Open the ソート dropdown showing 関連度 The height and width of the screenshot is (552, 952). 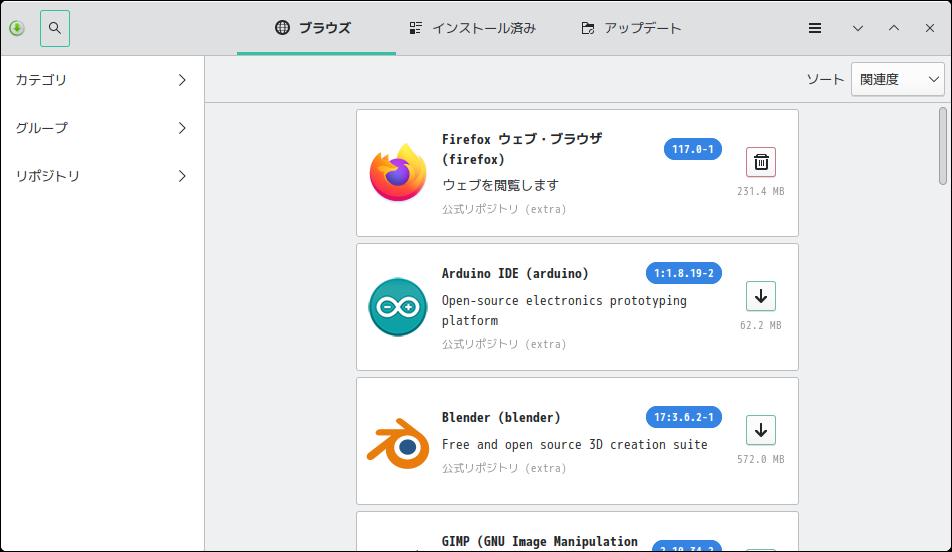pyautogui.click(x=897, y=79)
